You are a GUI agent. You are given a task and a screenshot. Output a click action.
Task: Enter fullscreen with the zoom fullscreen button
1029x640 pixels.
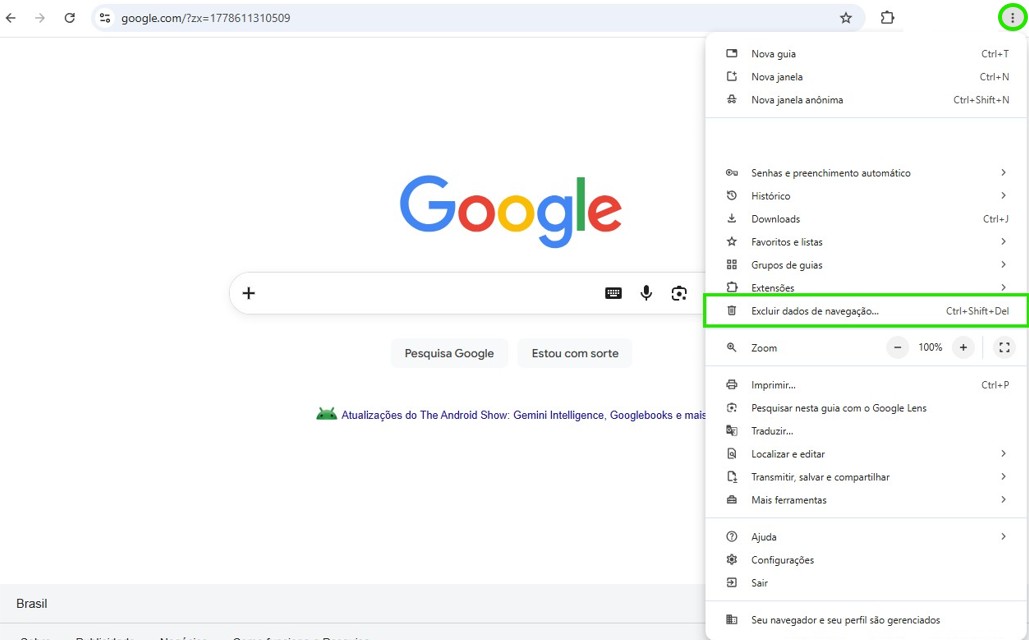coord(1004,347)
